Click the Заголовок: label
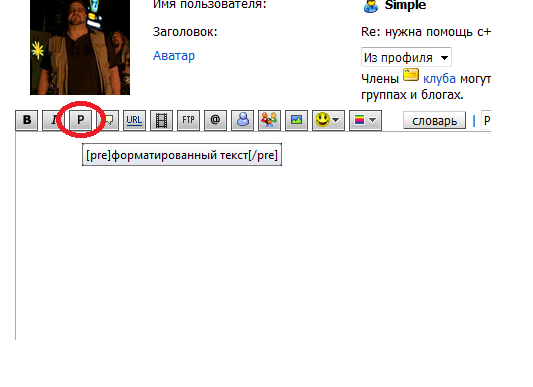Viewport: 533px width, 387px height. (185, 32)
